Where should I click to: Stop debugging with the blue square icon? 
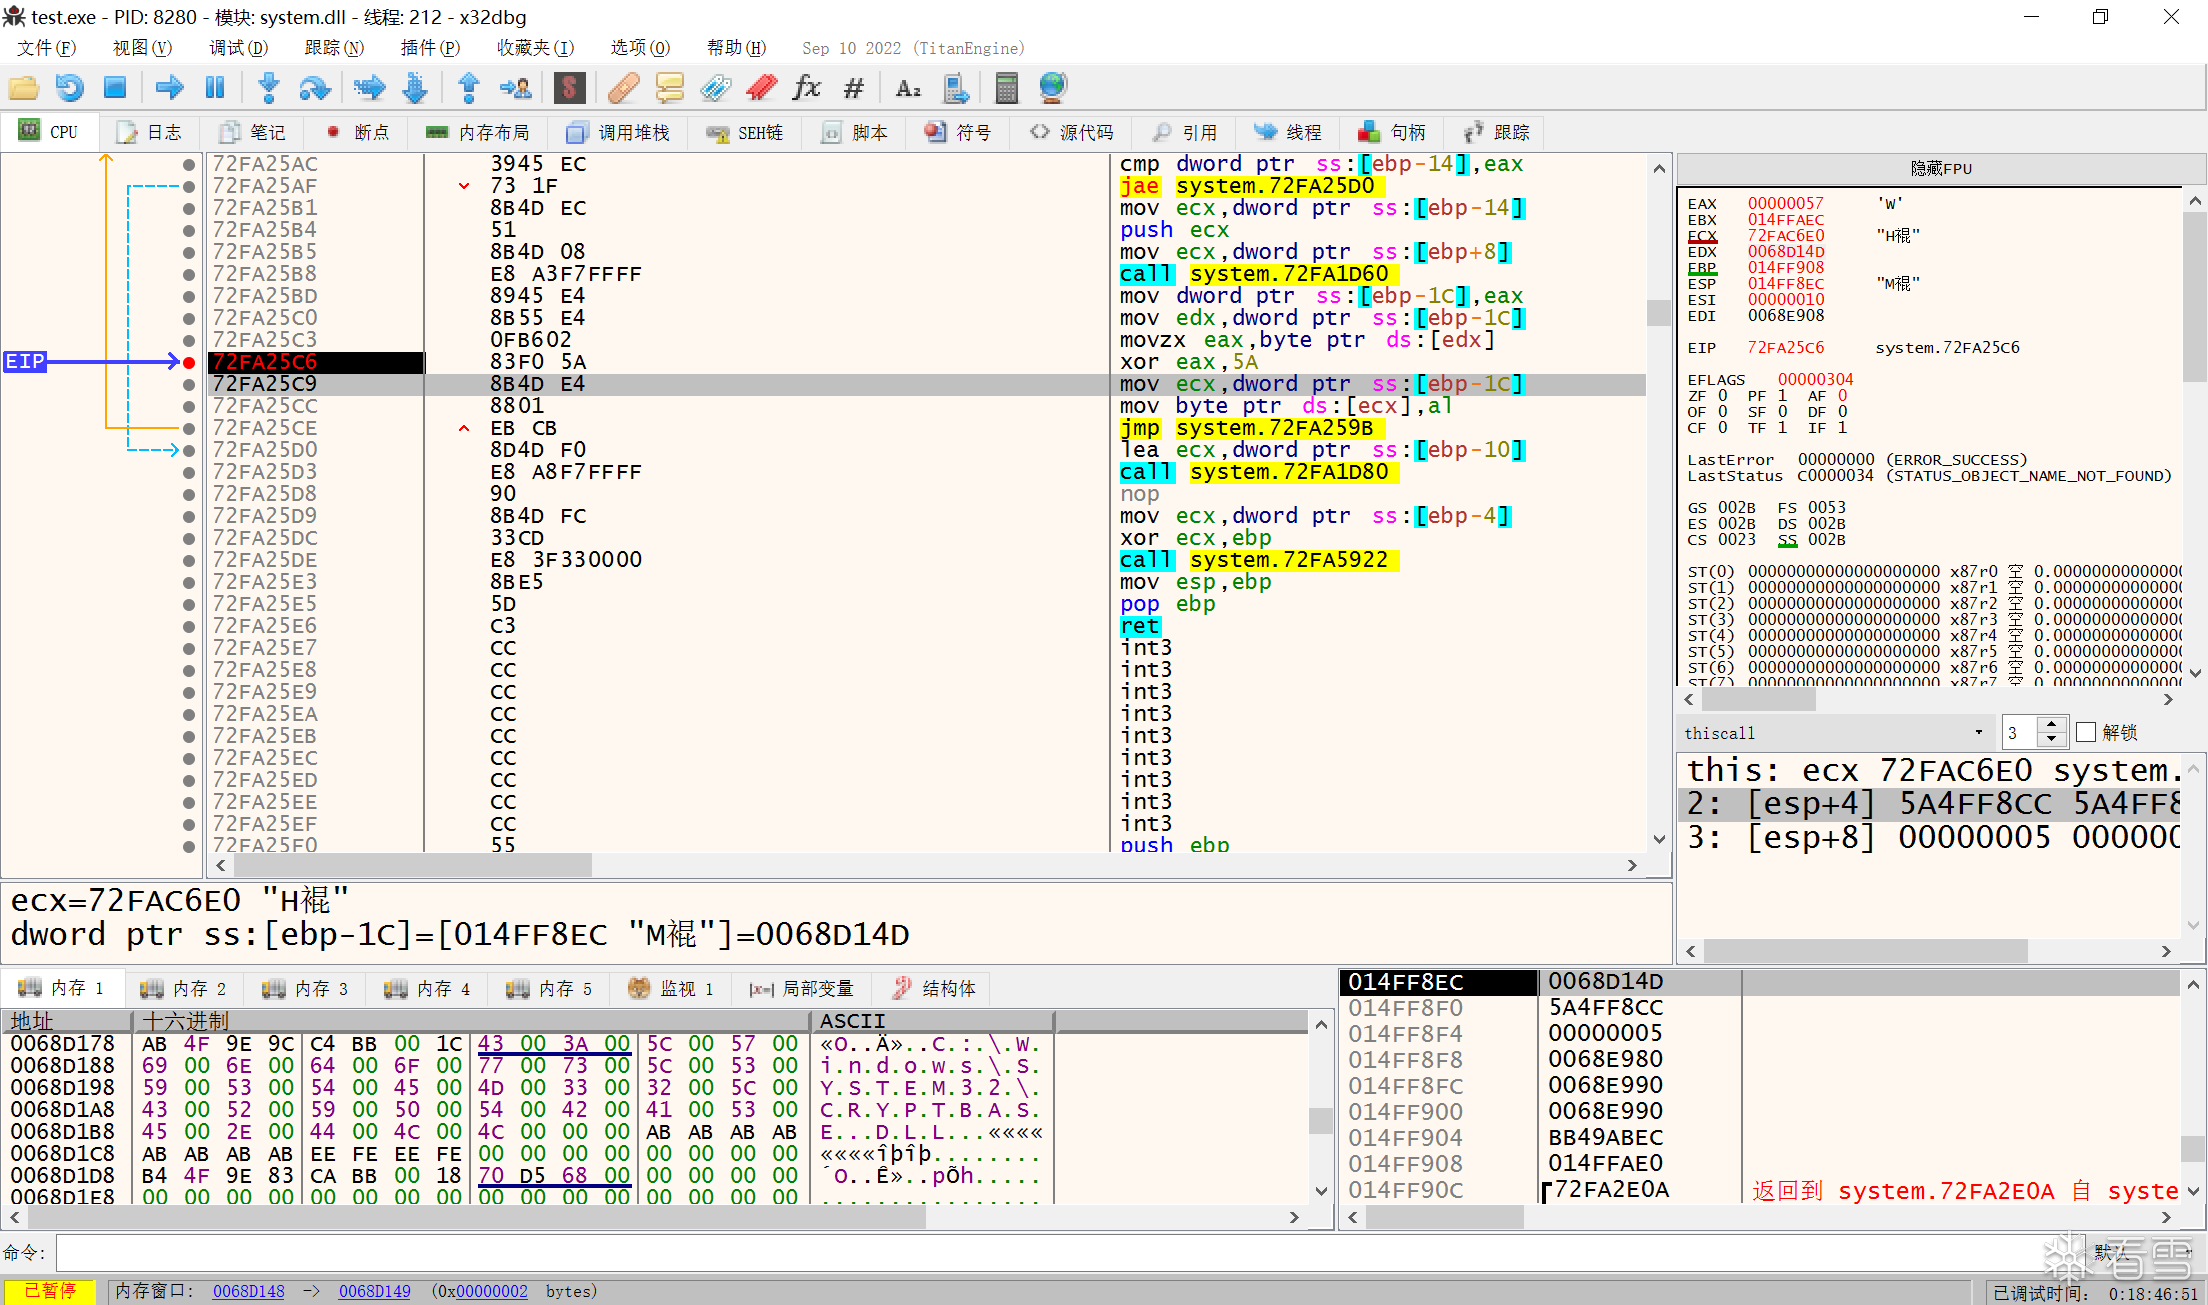pyautogui.click(x=115, y=88)
